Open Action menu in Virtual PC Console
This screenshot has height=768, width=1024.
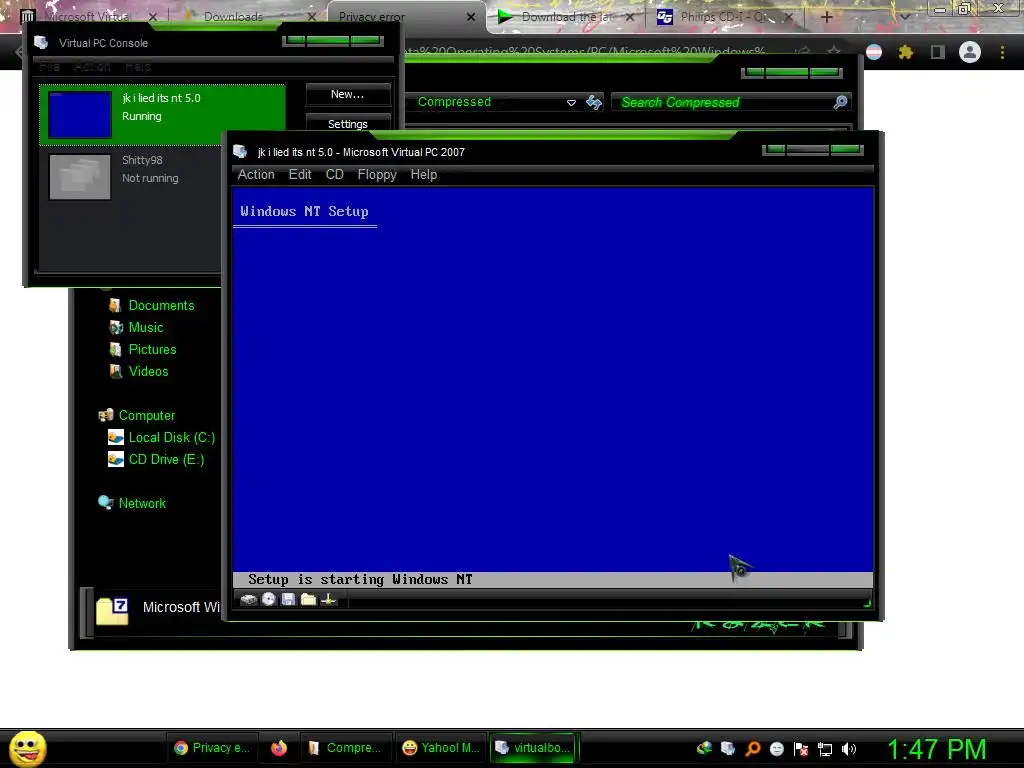tap(92, 67)
